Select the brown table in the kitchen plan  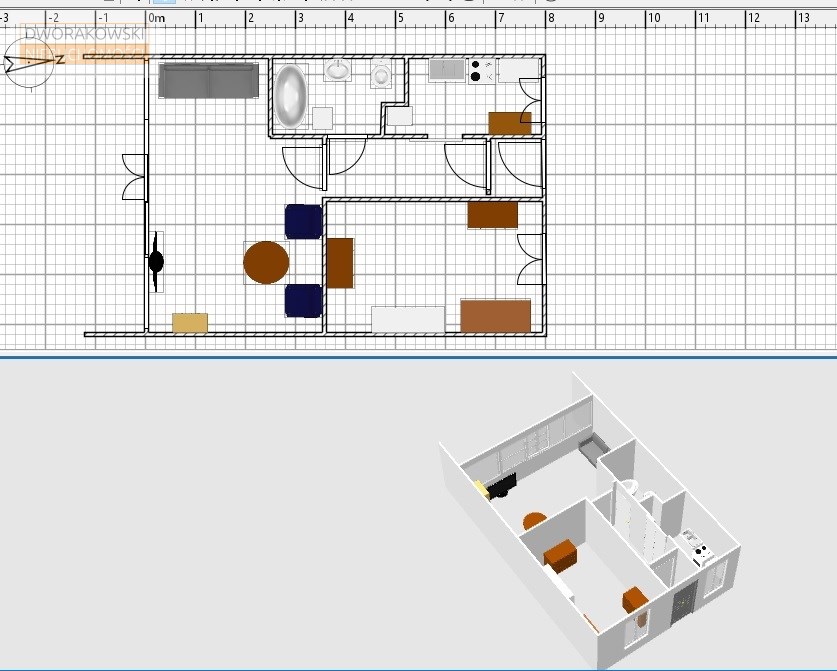(510, 123)
